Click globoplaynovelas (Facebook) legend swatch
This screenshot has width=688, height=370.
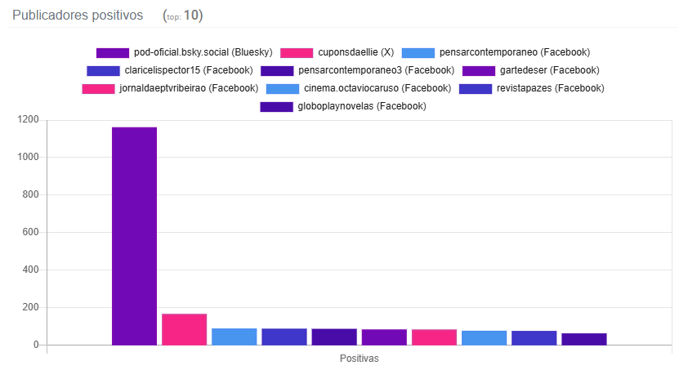pyautogui.click(x=276, y=107)
